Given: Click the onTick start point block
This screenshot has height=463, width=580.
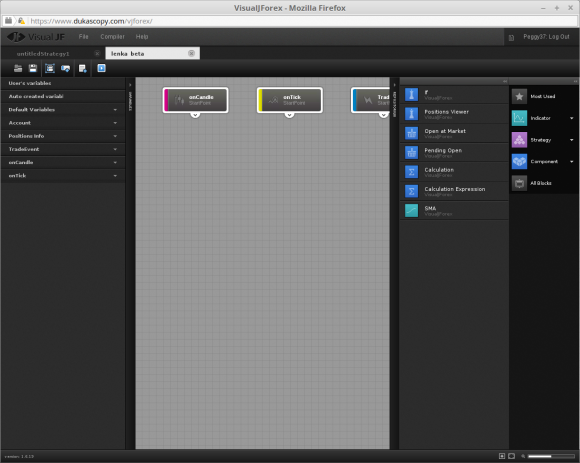Looking at the screenshot, I should [x=290, y=100].
